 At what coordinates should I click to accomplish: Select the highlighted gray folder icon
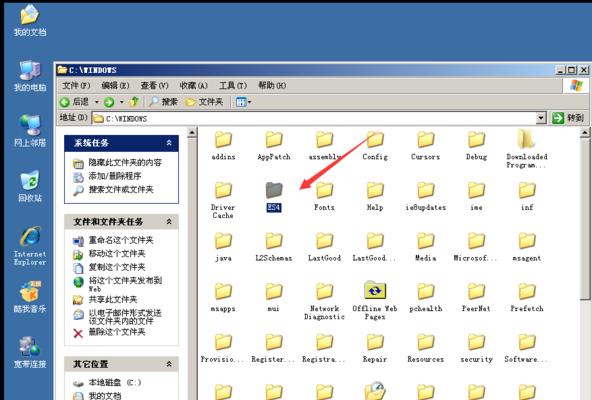point(274,190)
